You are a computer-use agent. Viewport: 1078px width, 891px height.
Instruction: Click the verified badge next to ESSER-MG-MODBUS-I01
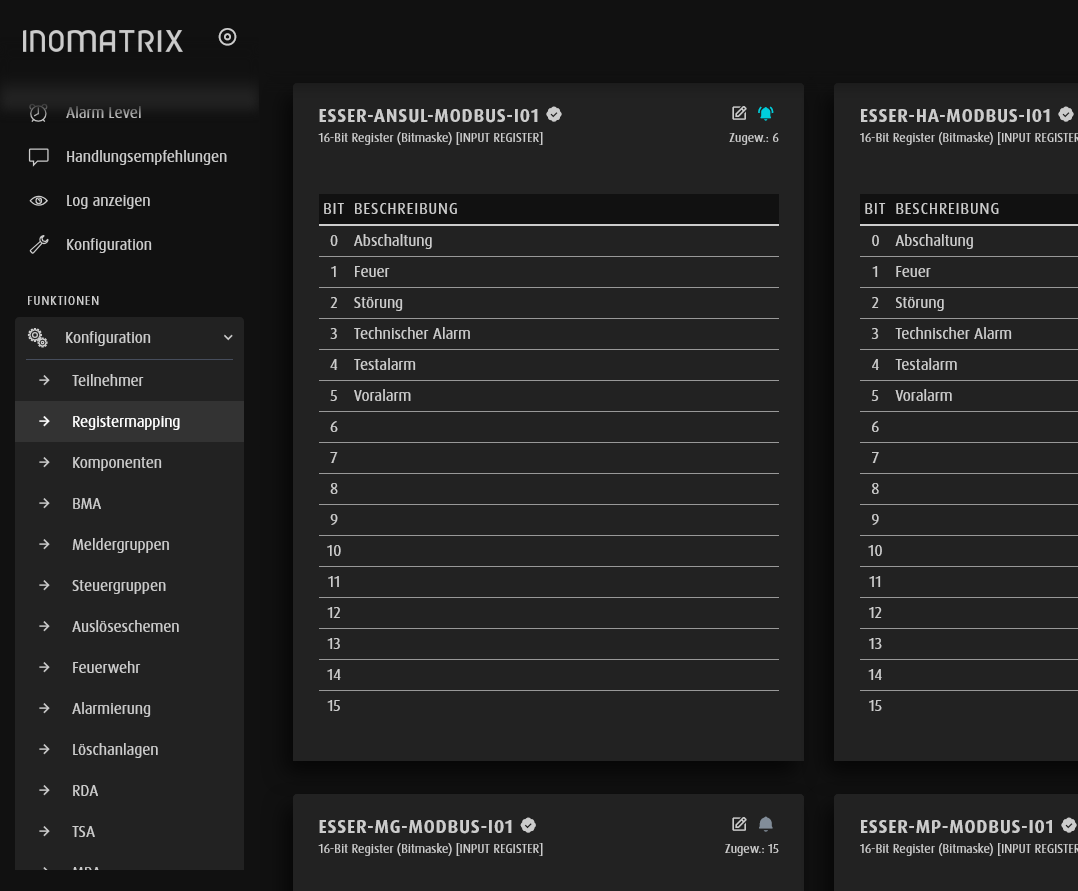pos(528,826)
